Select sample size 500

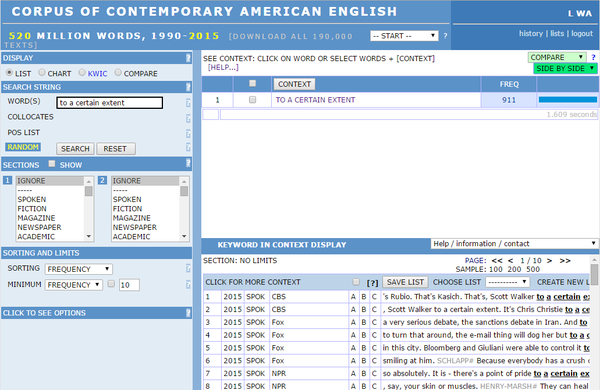pyautogui.click(x=533, y=269)
